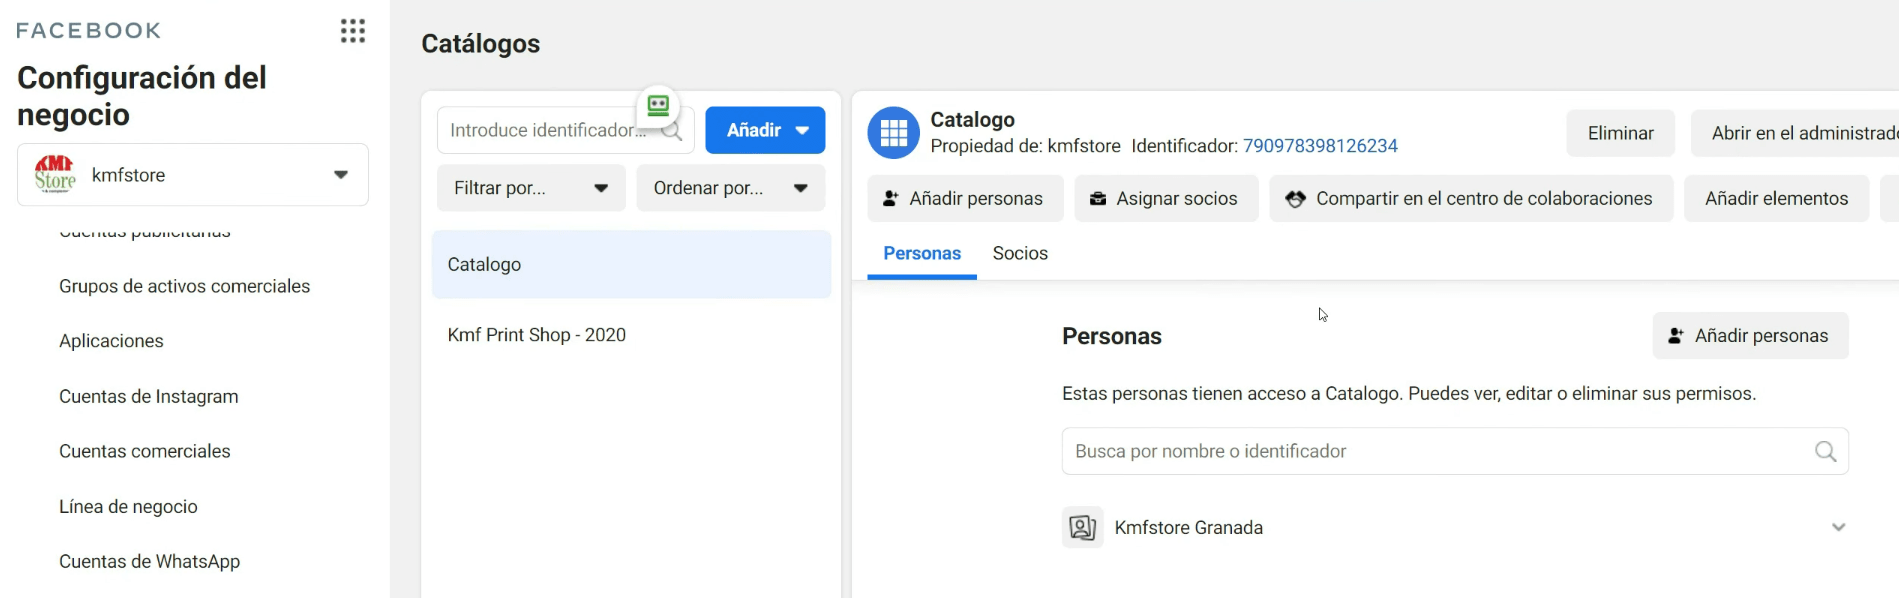Switch to the Socios tab
The width and height of the screenshot is (1899, 598).
tap(1020, 254)
